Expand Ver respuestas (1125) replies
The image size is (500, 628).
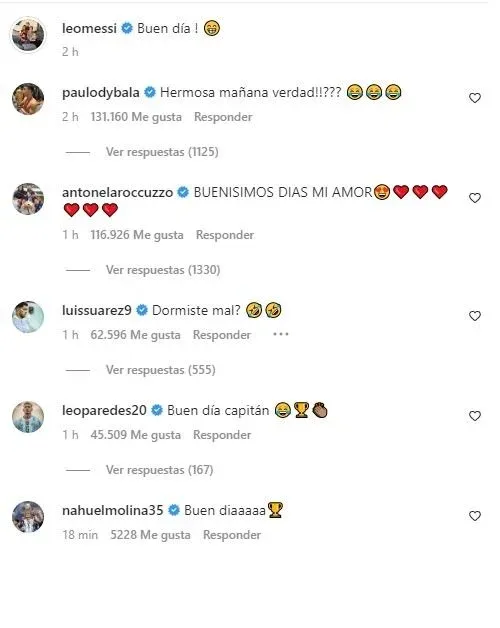pos(162,152)
